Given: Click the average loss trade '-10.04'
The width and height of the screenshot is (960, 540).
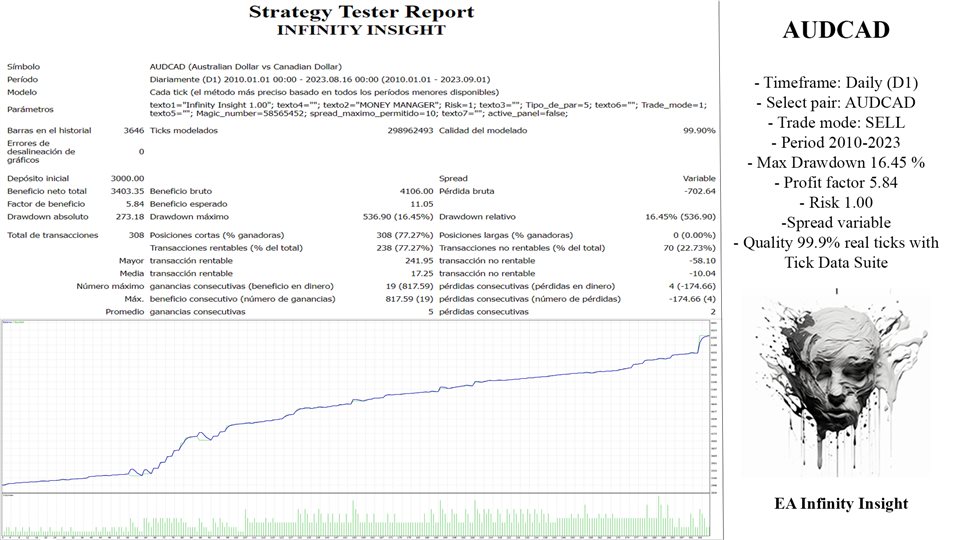Looking at the screenshot, I should 703,274.
